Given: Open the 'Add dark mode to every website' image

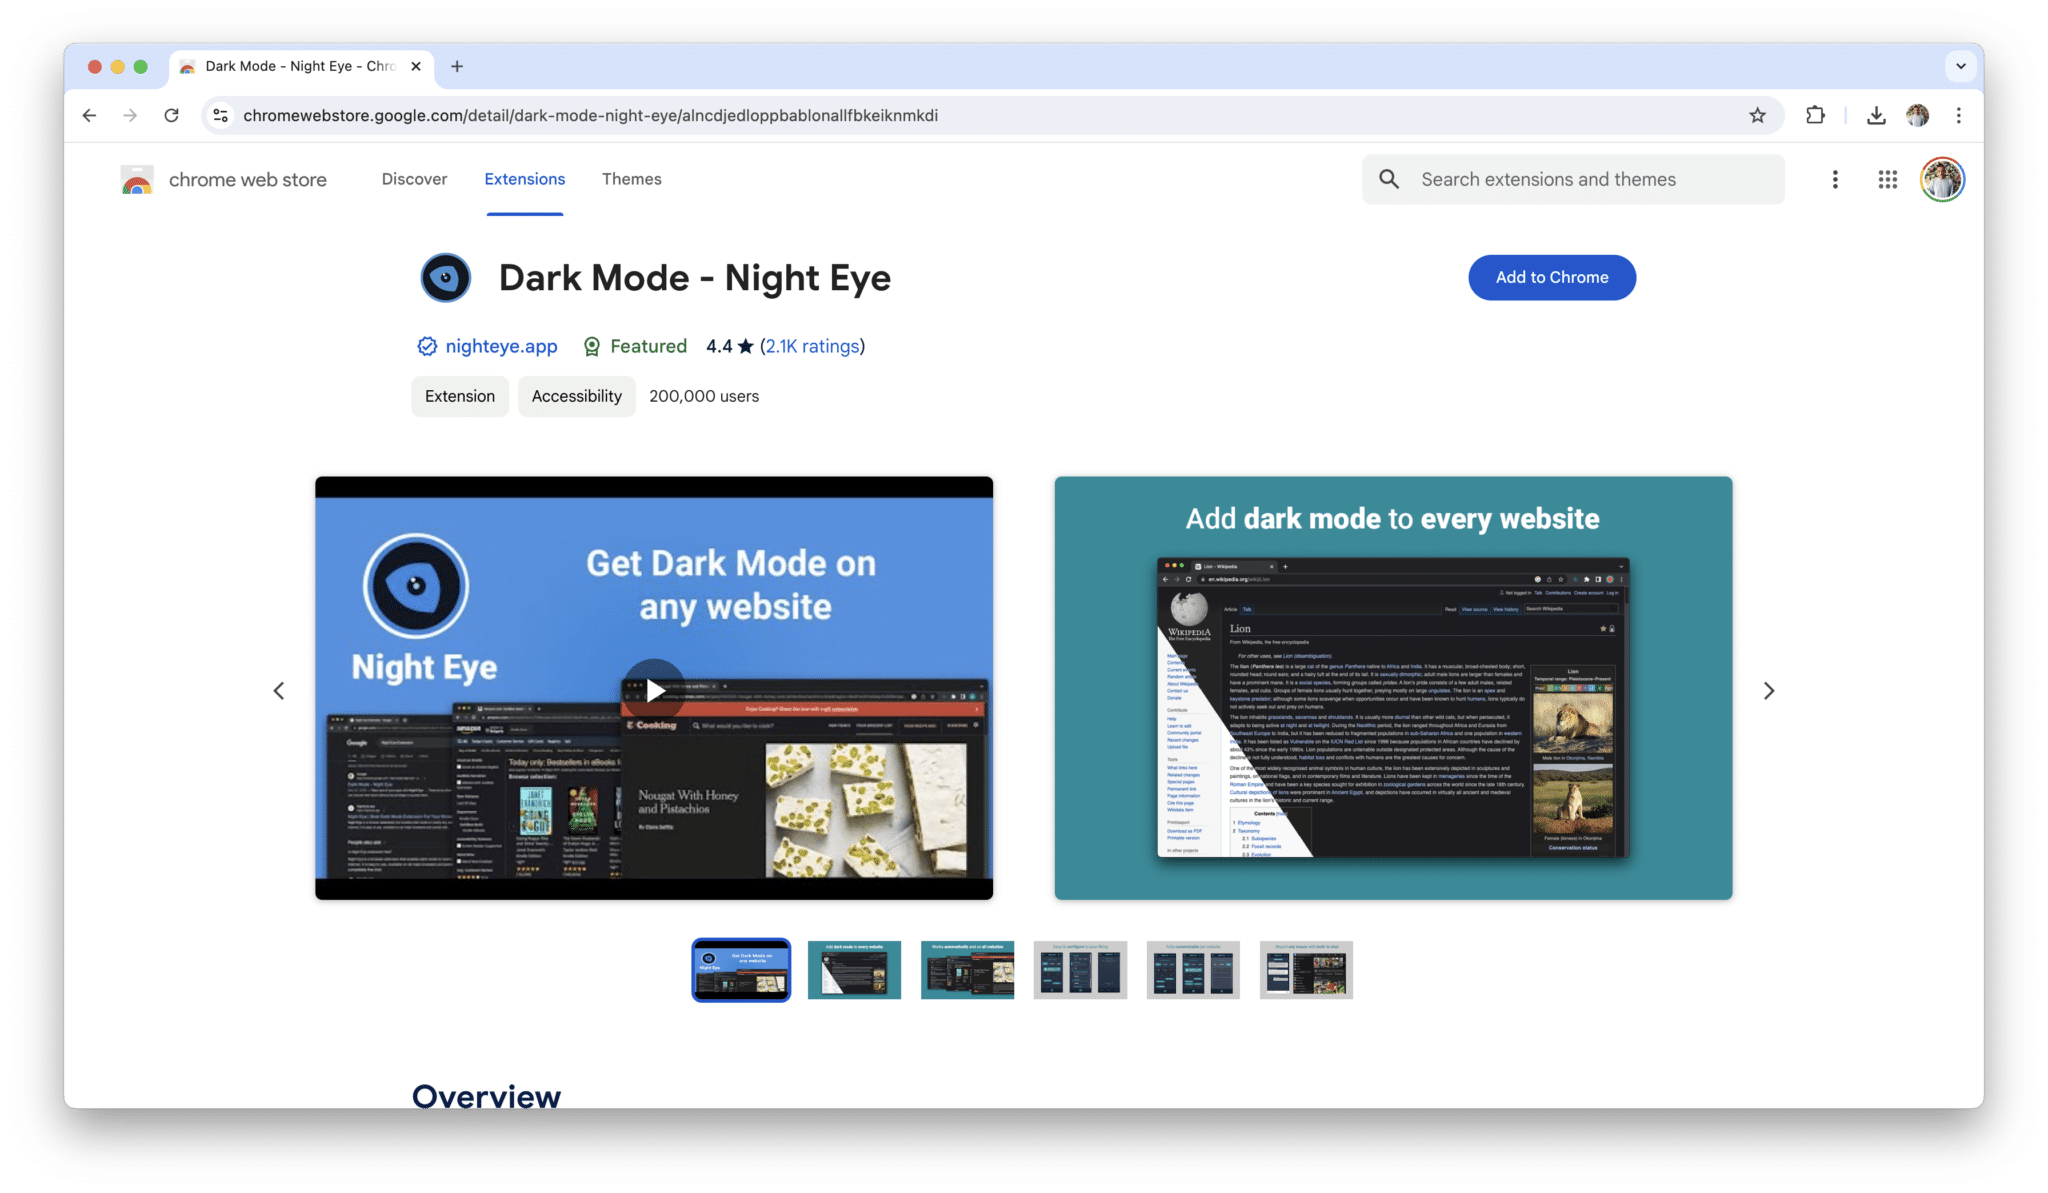Looking at the screenshot, I should 1393,688.
